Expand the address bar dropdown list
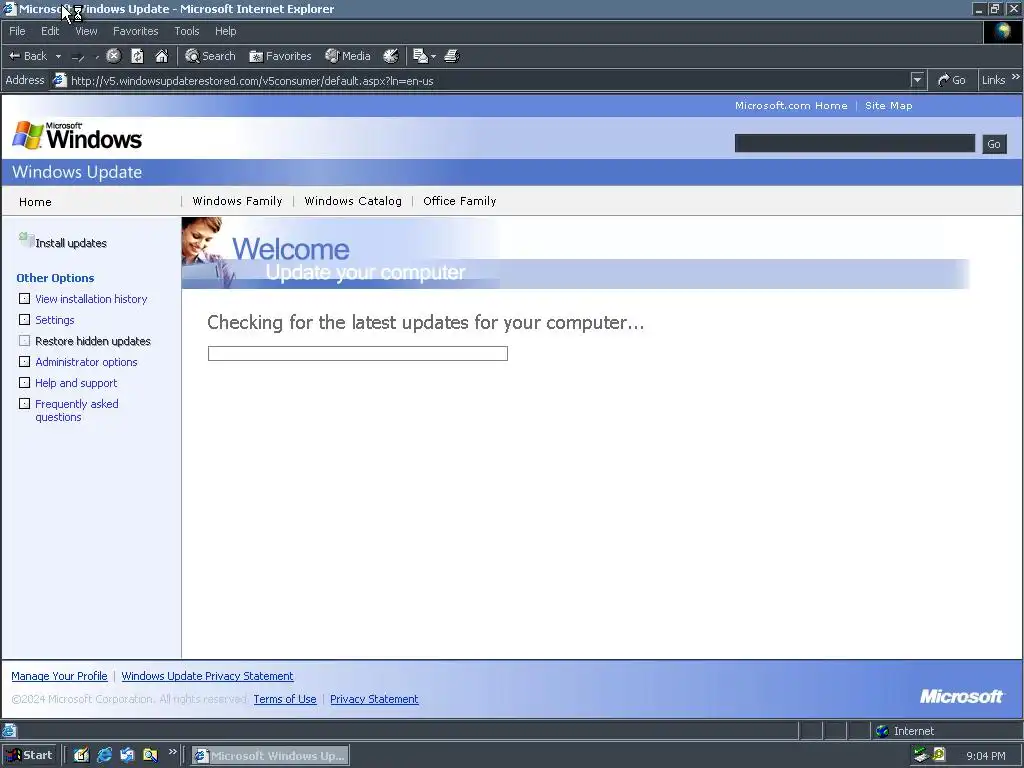 pos(917,80)
